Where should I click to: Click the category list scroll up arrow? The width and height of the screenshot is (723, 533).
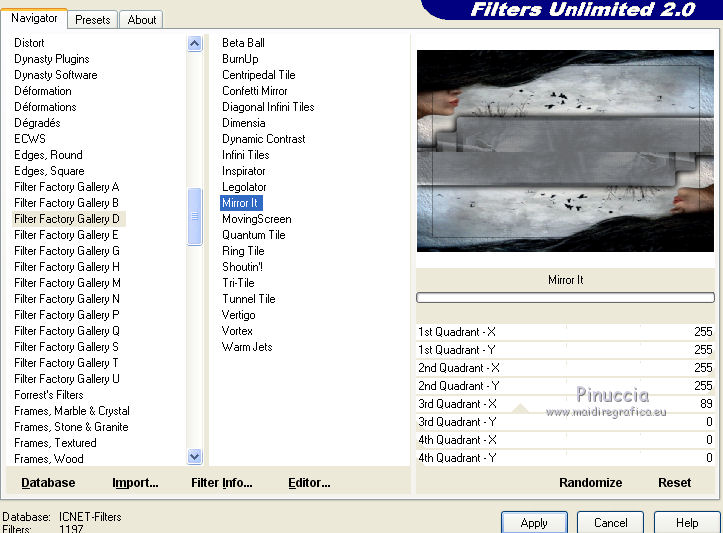coord(195,44)
